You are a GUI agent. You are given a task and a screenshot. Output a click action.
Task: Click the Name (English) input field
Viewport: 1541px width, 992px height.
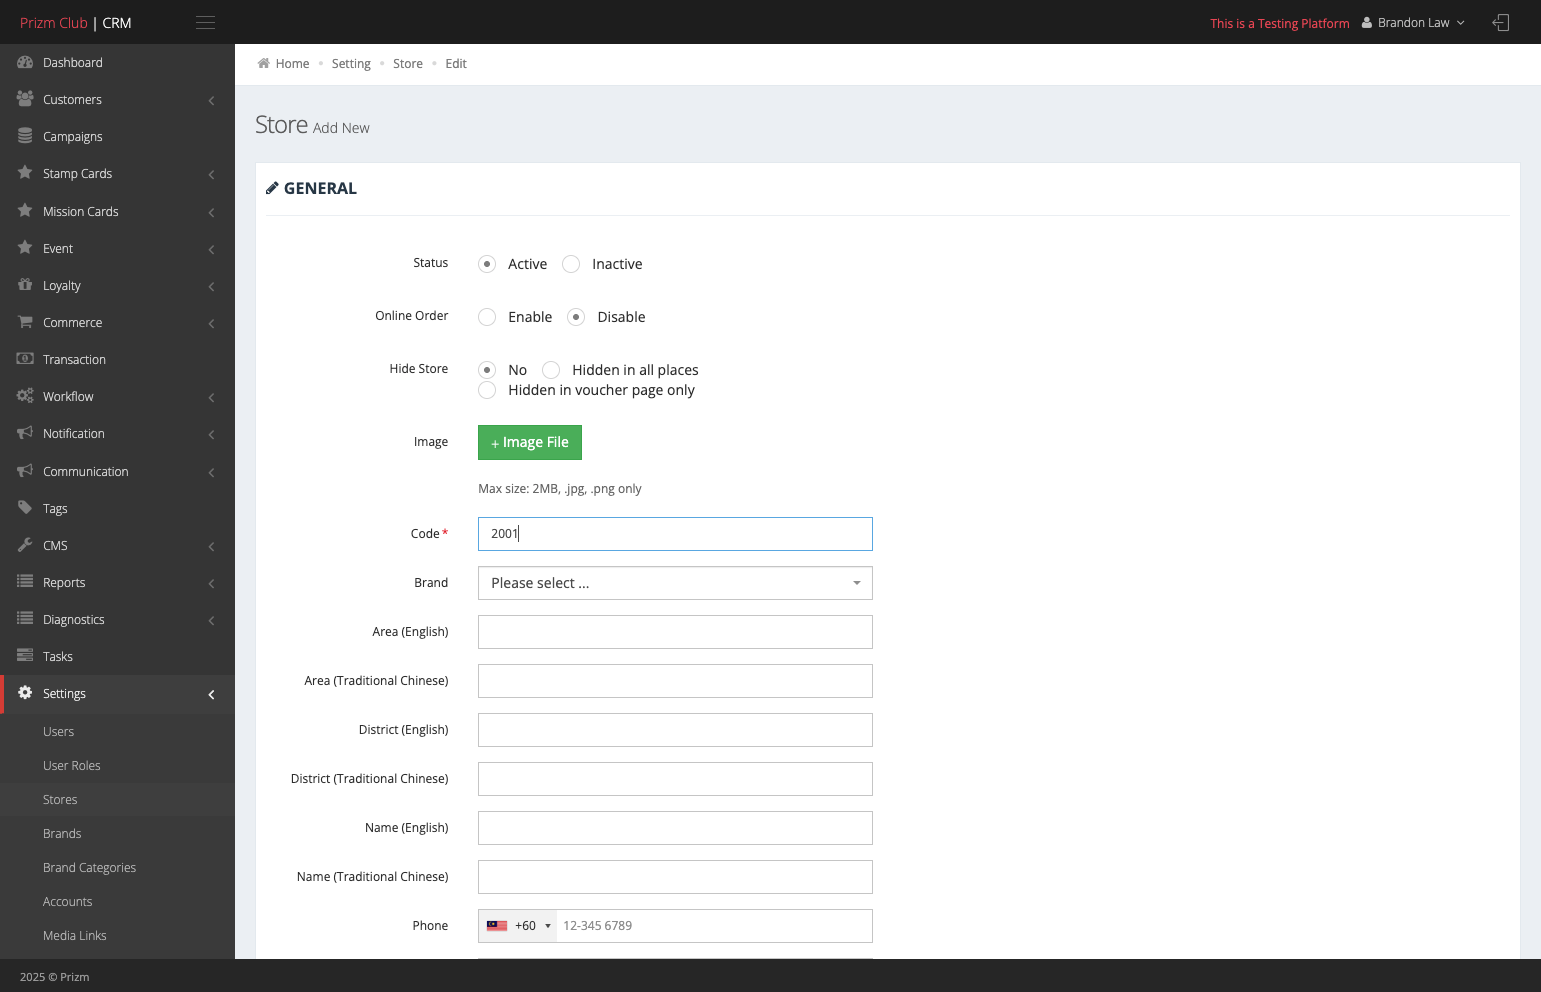(675, 828)
